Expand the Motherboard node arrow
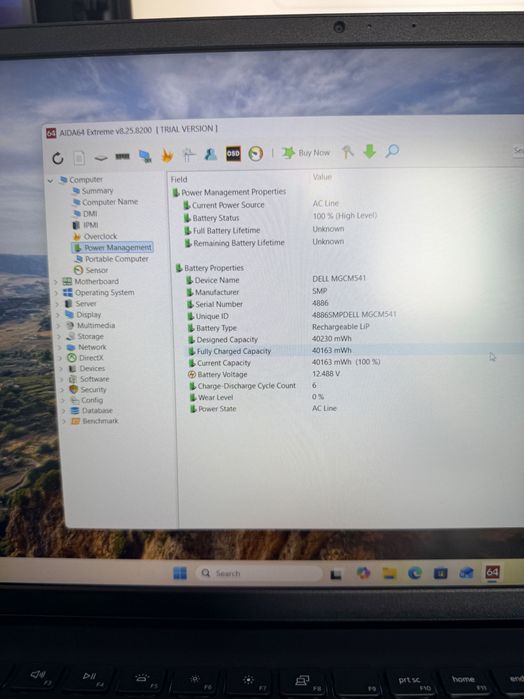Image resolution: width=524 pixels, height=699 pixels. [x=56, y=282]
